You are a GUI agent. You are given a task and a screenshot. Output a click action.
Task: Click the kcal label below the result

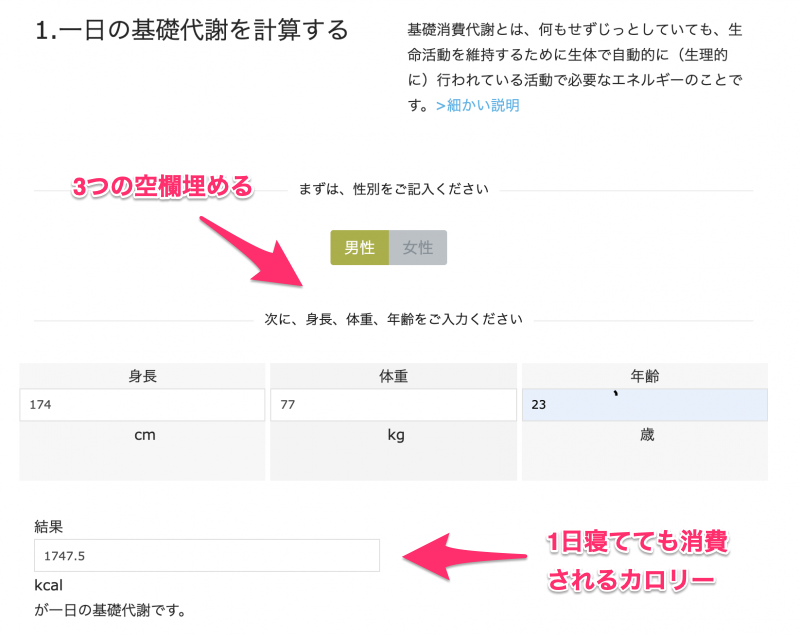click(x=49, y=585)
